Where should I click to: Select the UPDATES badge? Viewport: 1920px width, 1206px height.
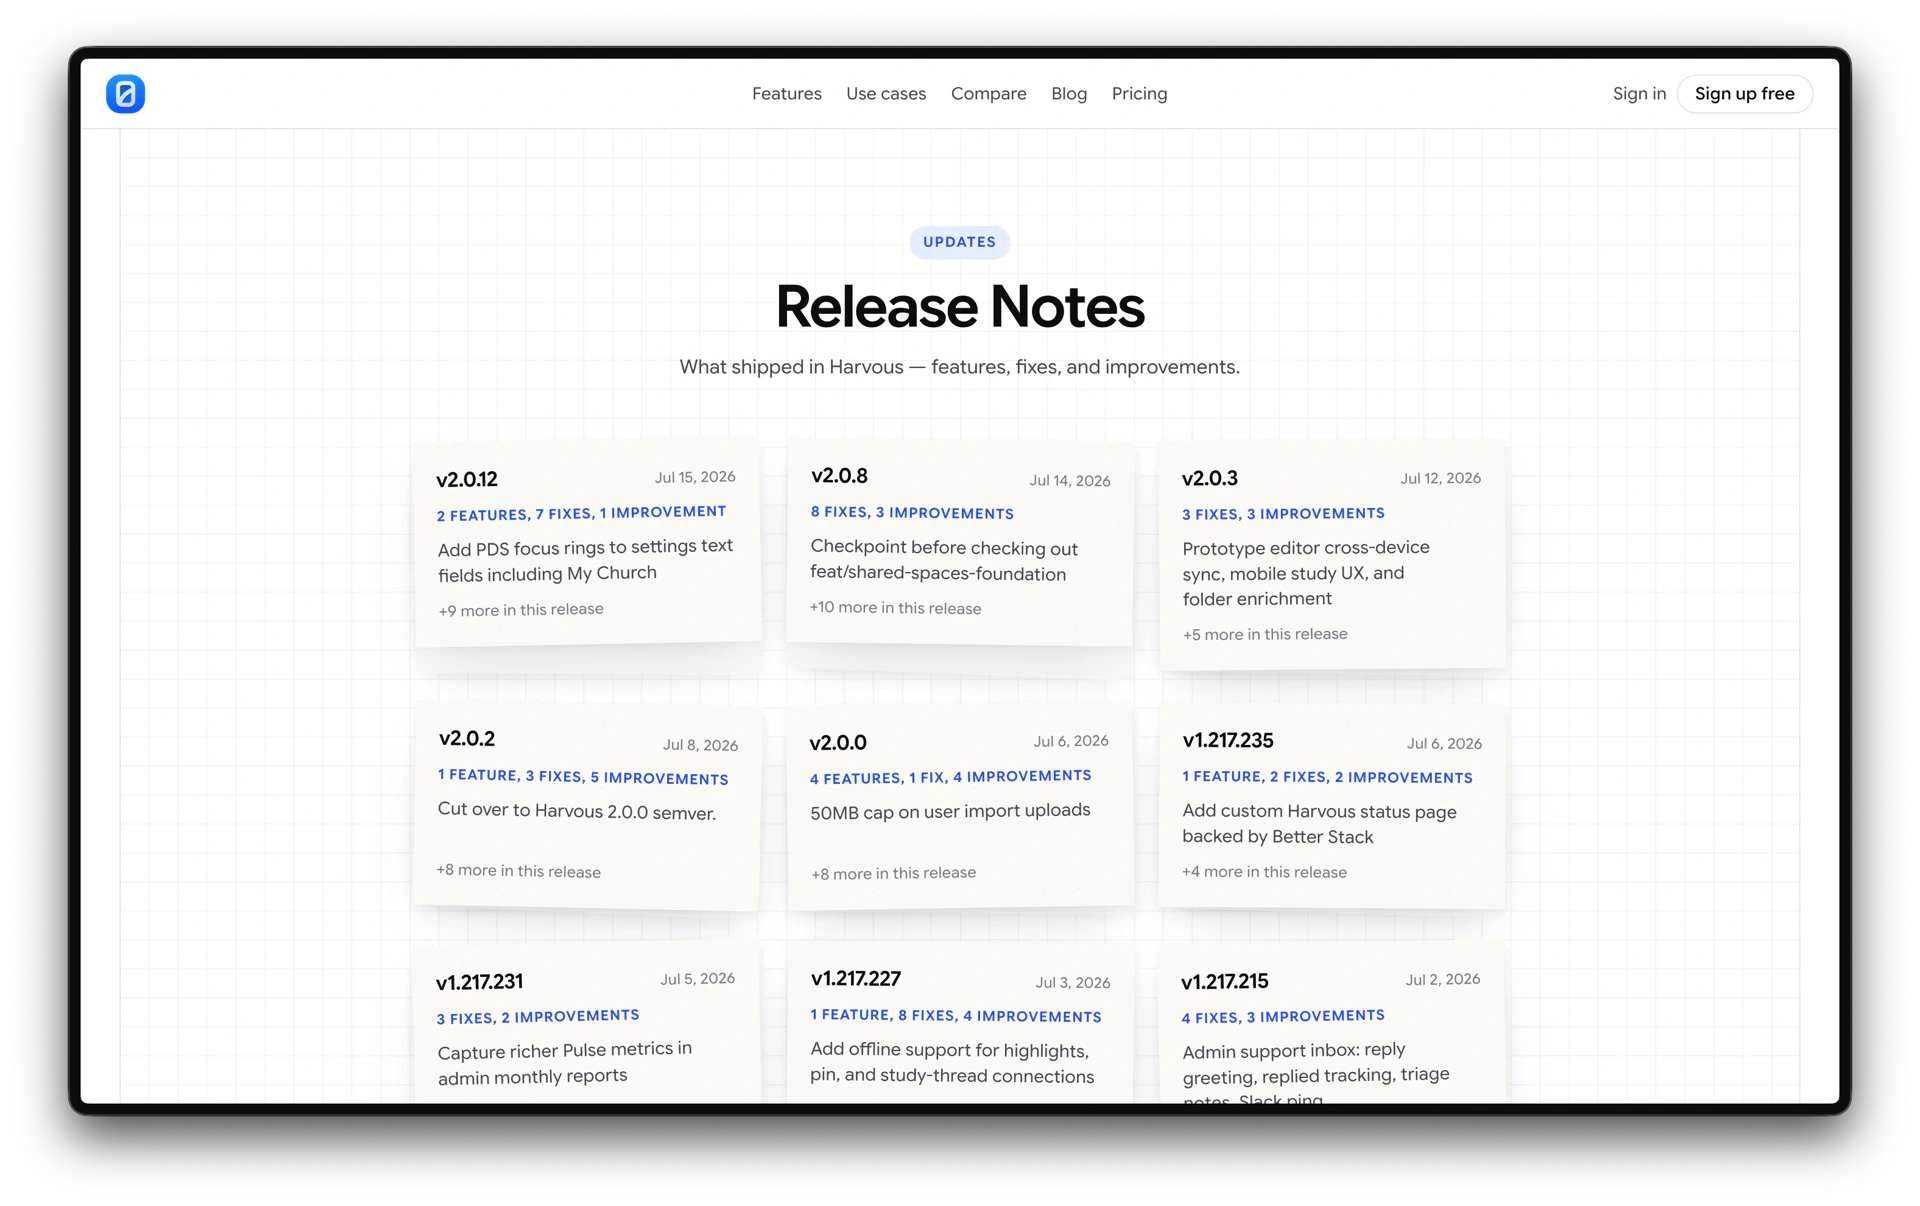pos(959,242)
